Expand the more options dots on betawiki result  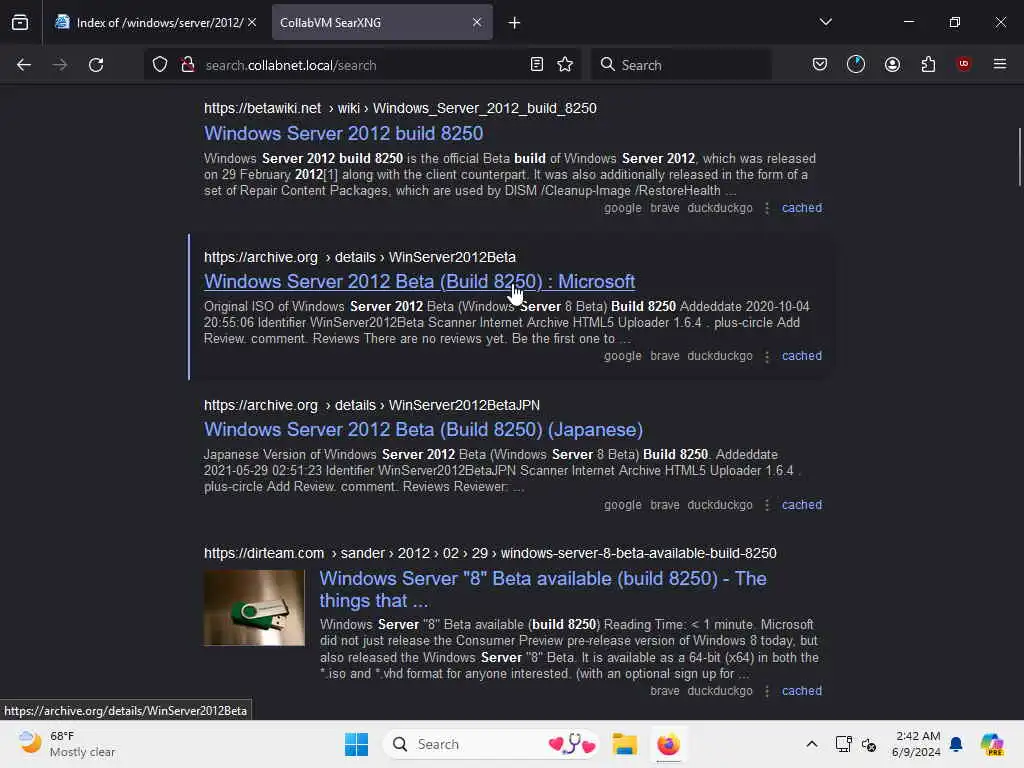[x=767, y=208]
